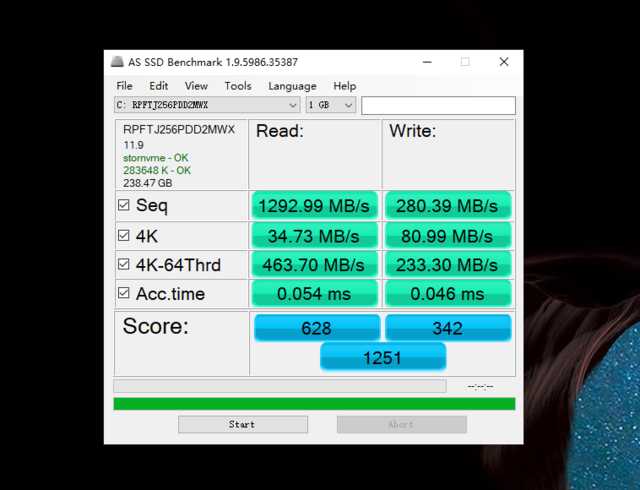The height and width of the screenshot is (490, 640).
Task: Click the AS SSD Benchmark title bar icon
Action: (x=118, y=62)
